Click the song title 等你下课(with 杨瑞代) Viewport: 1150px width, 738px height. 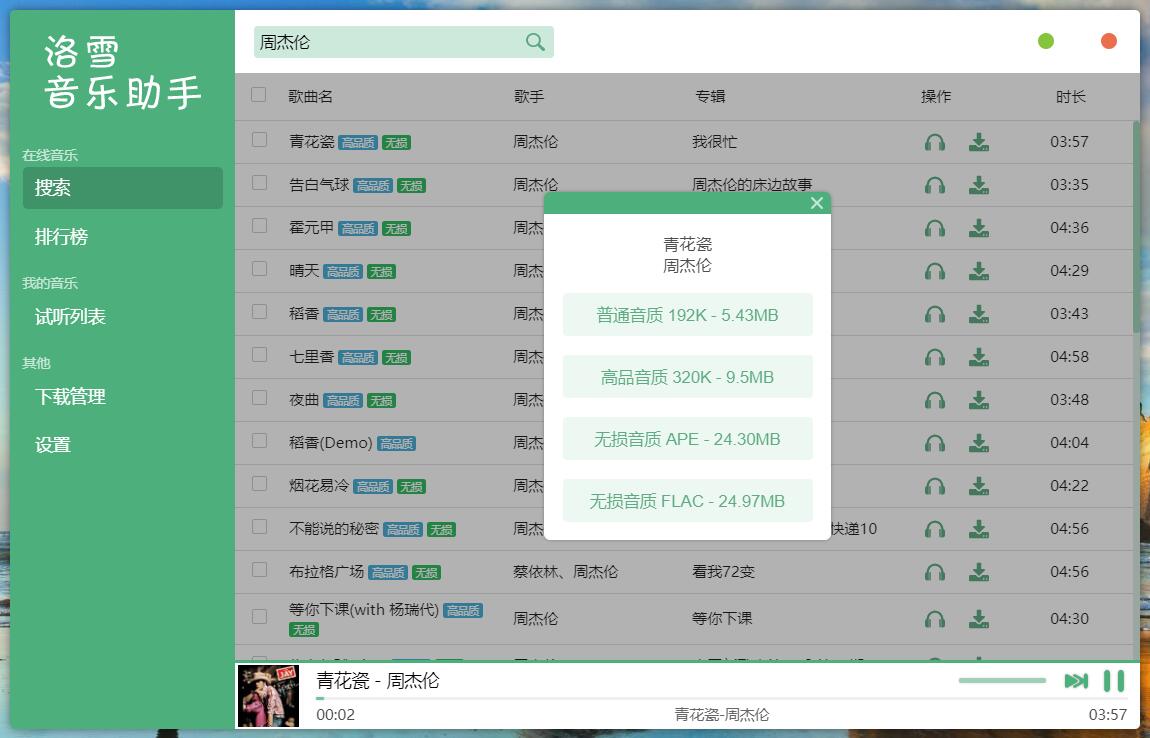point(364,610)
